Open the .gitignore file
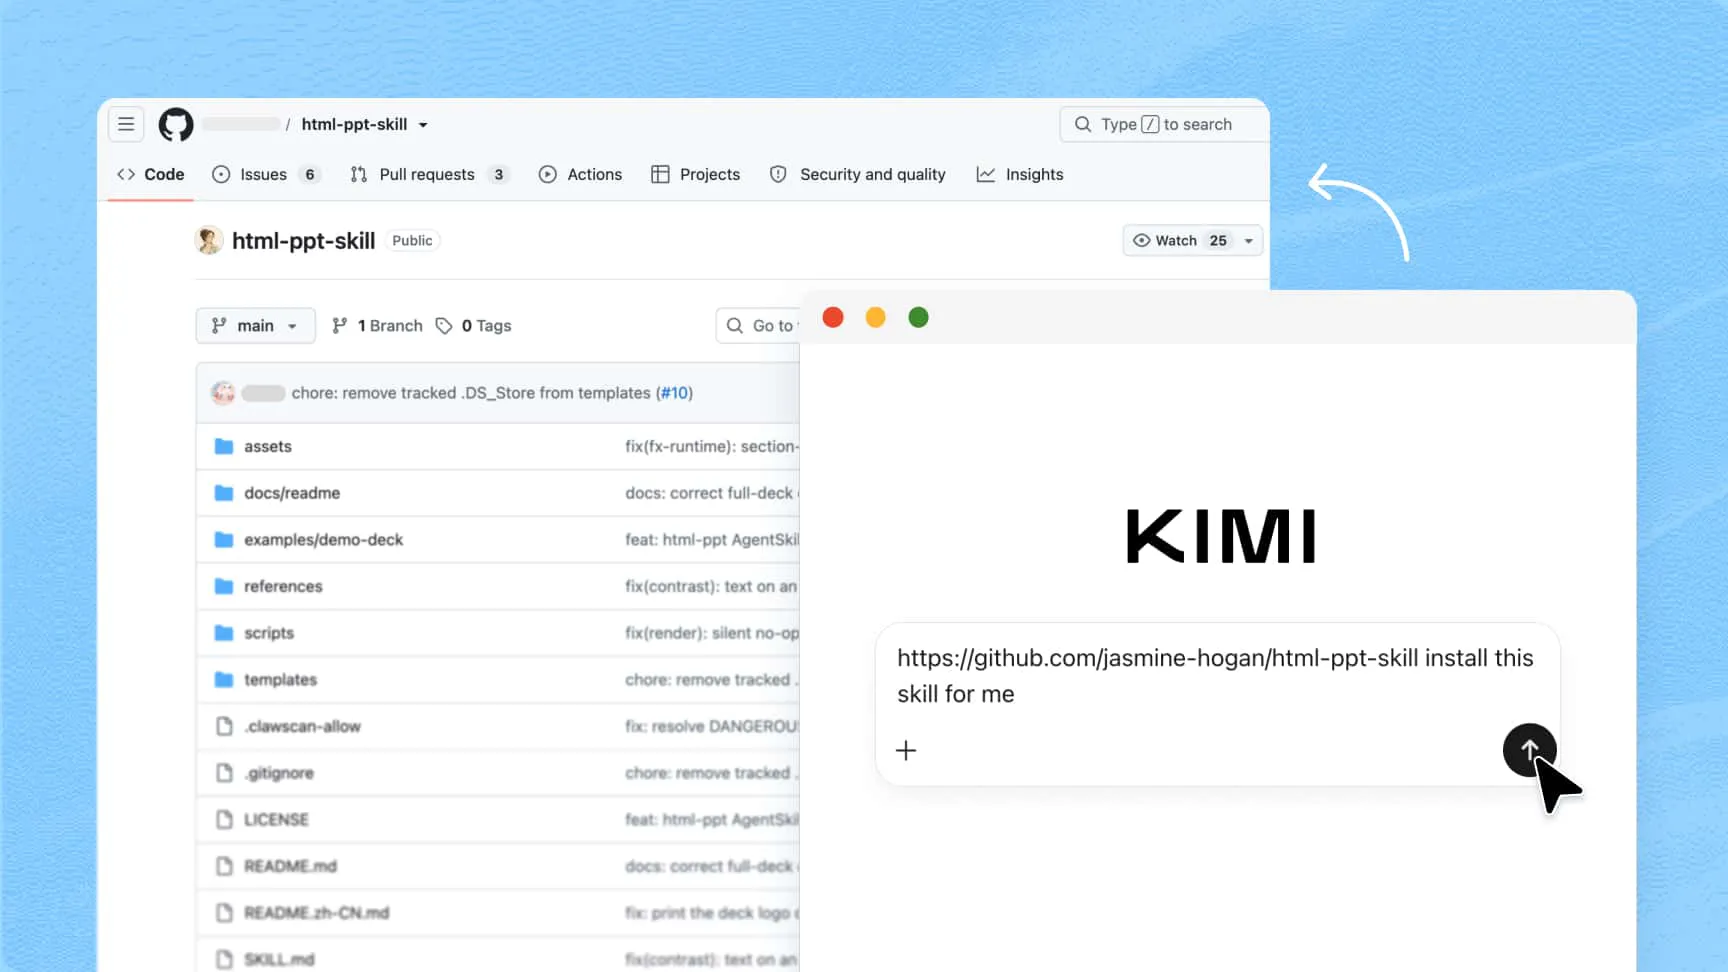Image resolution: width=1728 pixels, height=972 pixels. tap(279, 773)
